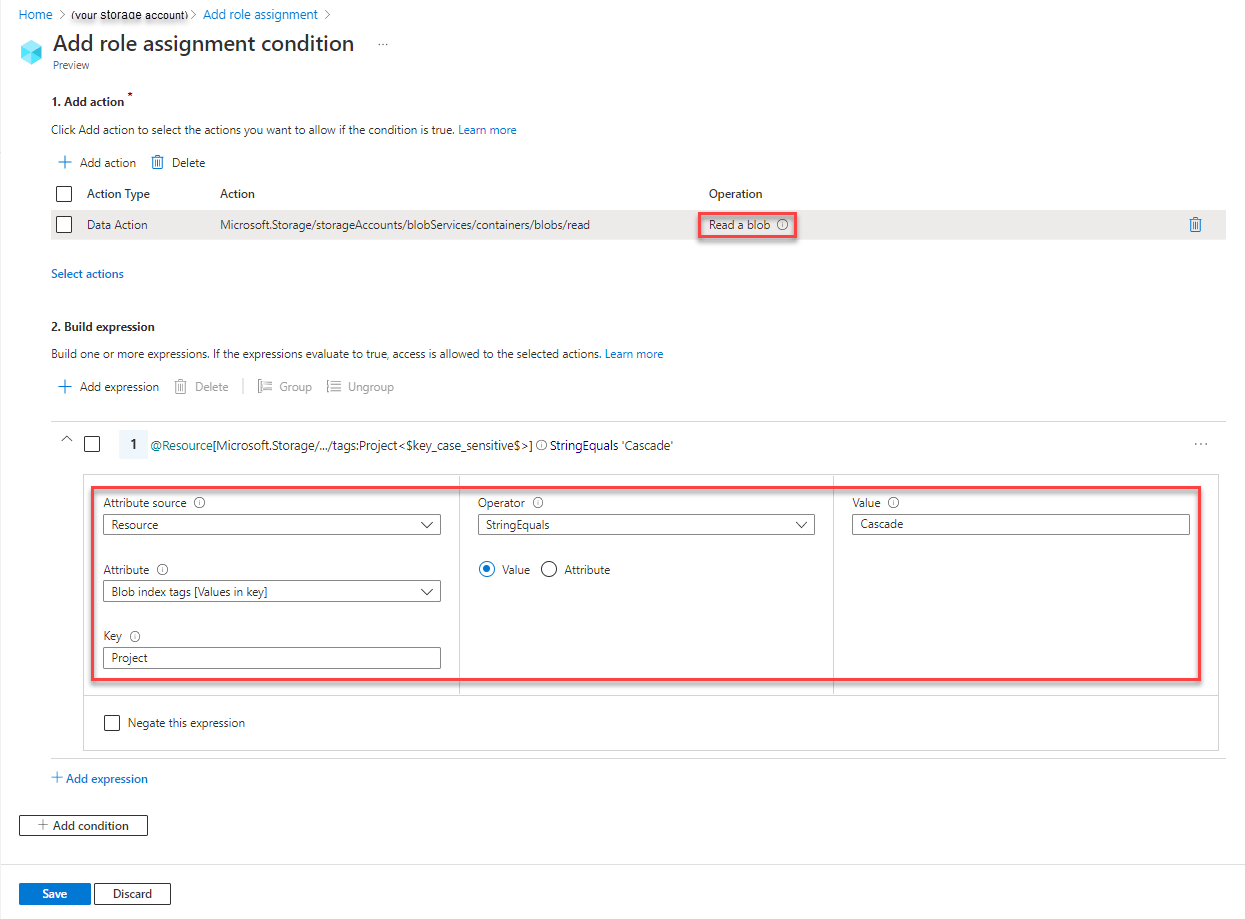Click the Key input field containing Project
Screen dimensions: 1245x919
pos(272,658)
